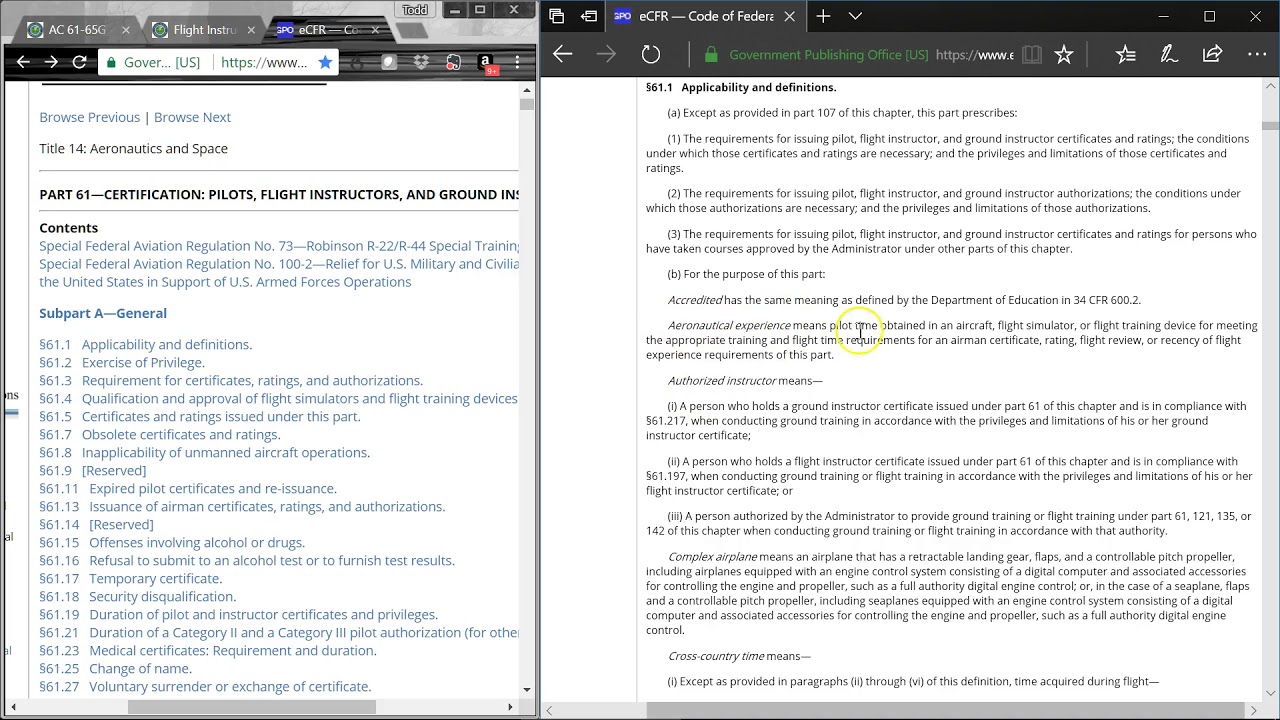This screenshot has width=1280, height=720.
Task: Click Chrome's vertical scrollbar down arrow
Action: point(527,689)
